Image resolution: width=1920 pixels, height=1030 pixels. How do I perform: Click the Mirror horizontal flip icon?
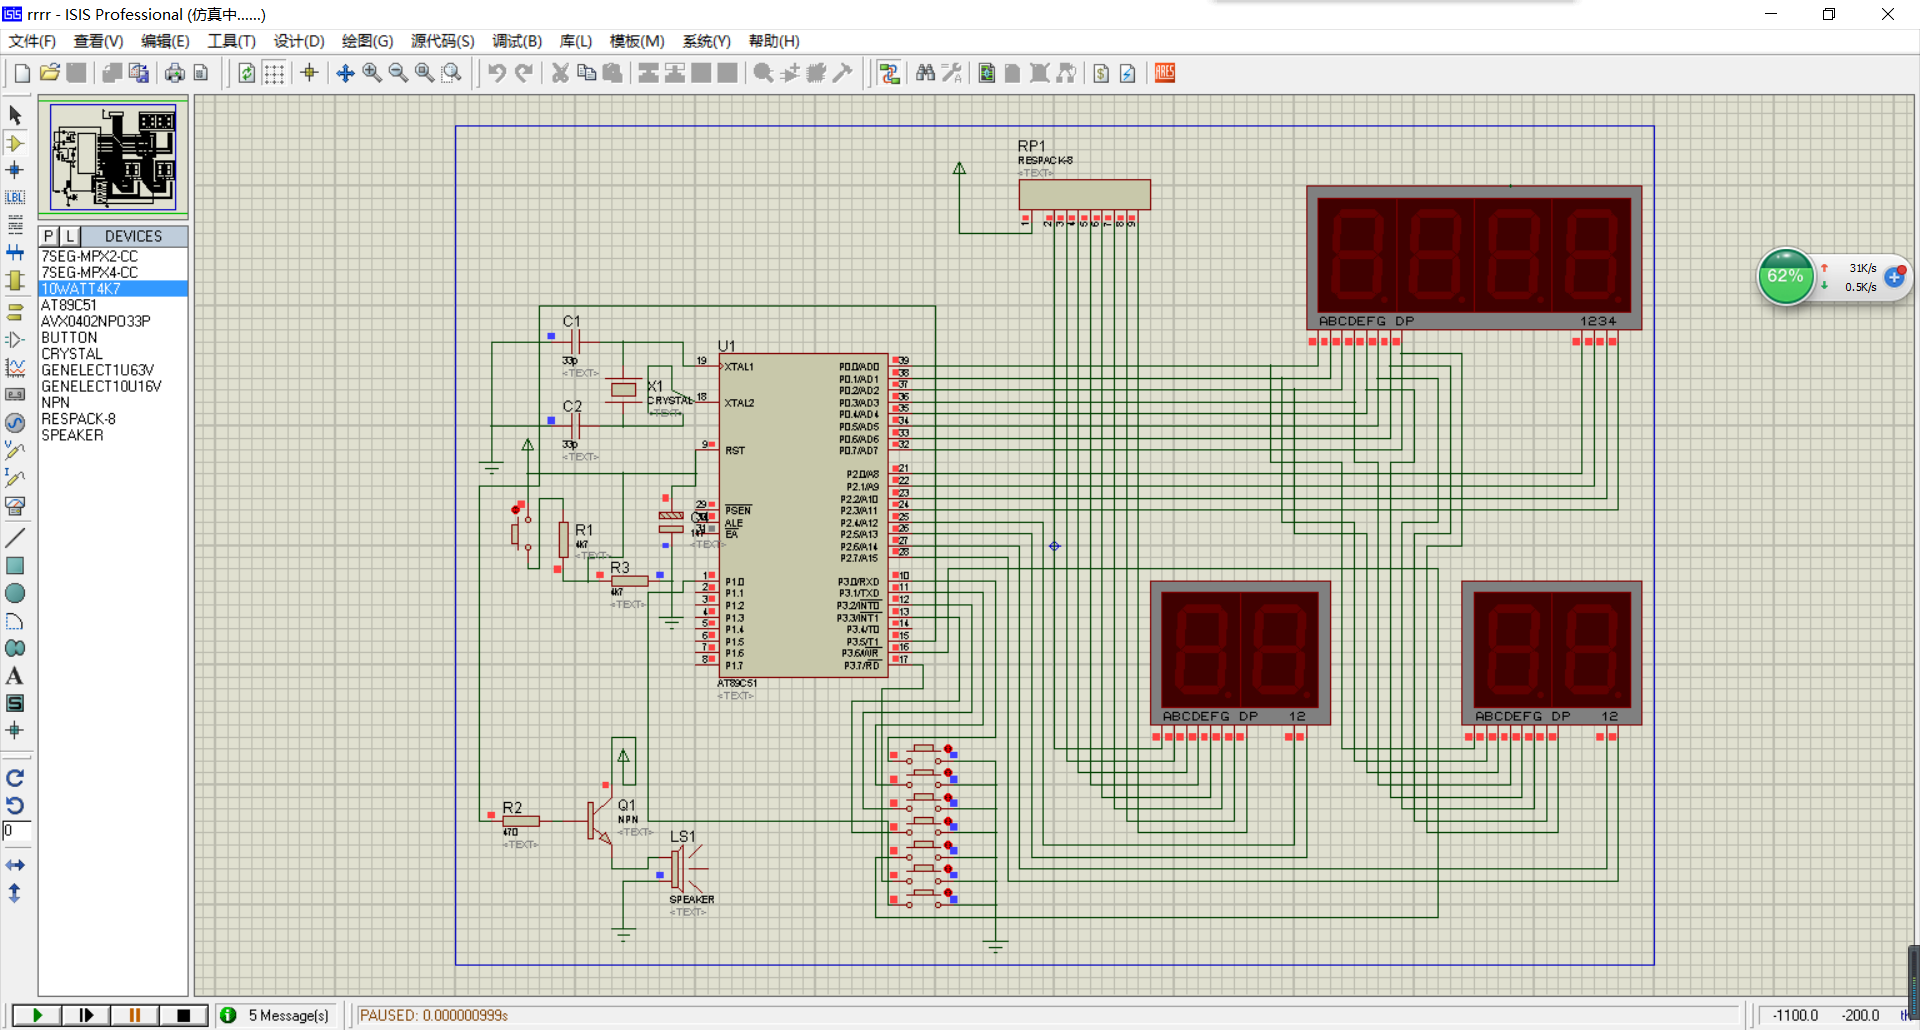coord(15,865)
